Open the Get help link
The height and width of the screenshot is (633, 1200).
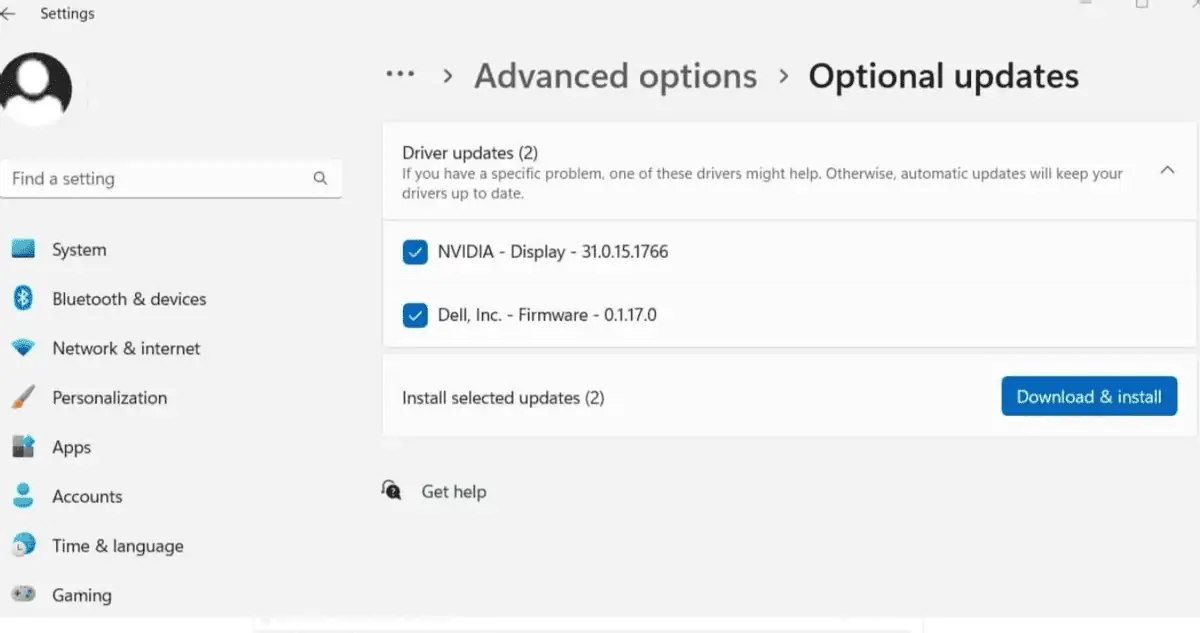tap(453, 492)
